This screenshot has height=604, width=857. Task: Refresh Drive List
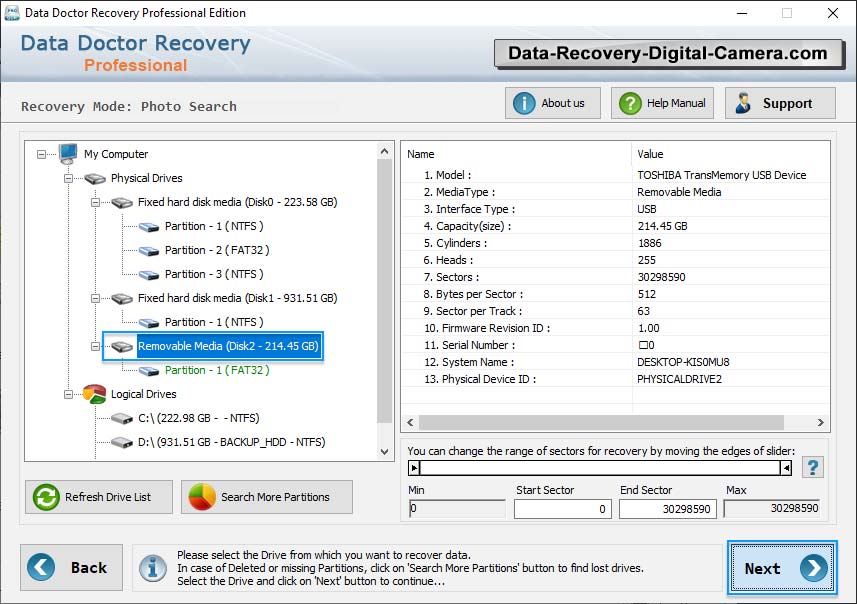pos(99,497)
